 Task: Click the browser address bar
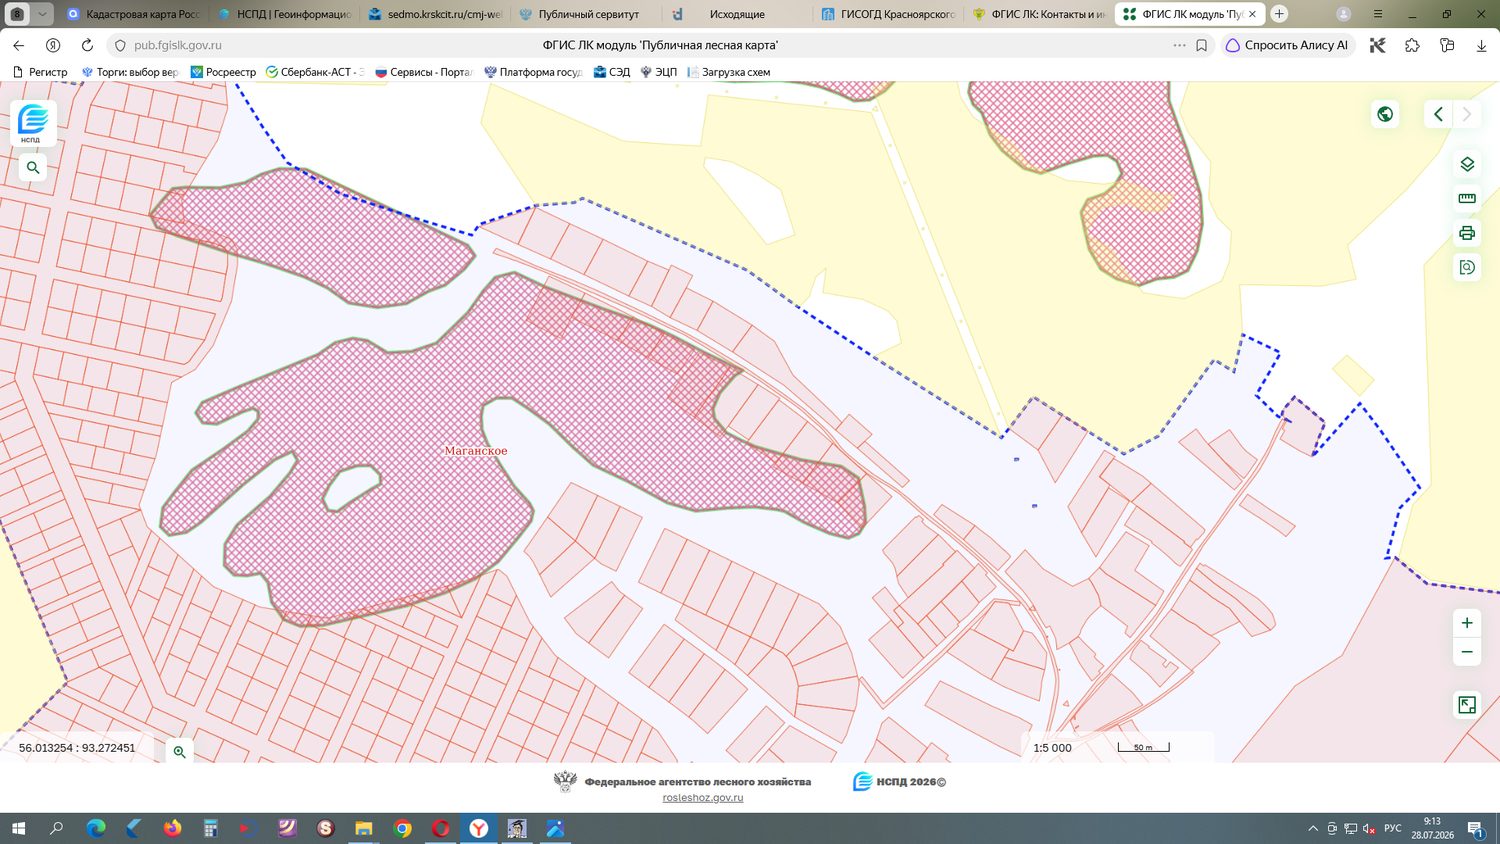click(x=660, y=45)
